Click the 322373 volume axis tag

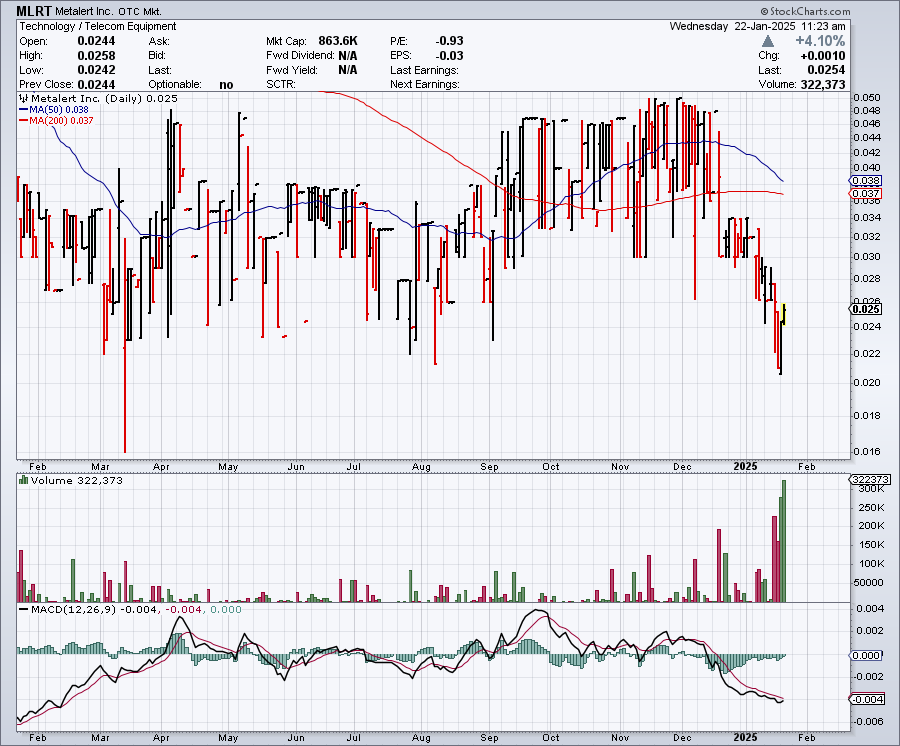pos(870,479)
